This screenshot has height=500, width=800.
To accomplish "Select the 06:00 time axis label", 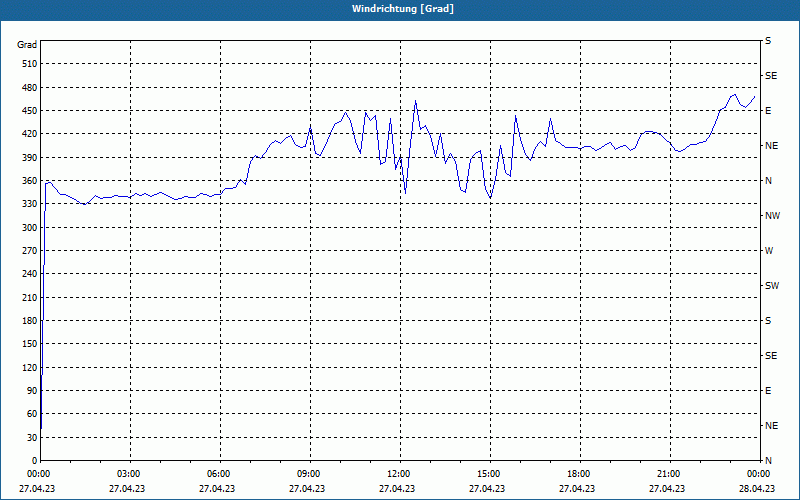I will coord(219,474).
